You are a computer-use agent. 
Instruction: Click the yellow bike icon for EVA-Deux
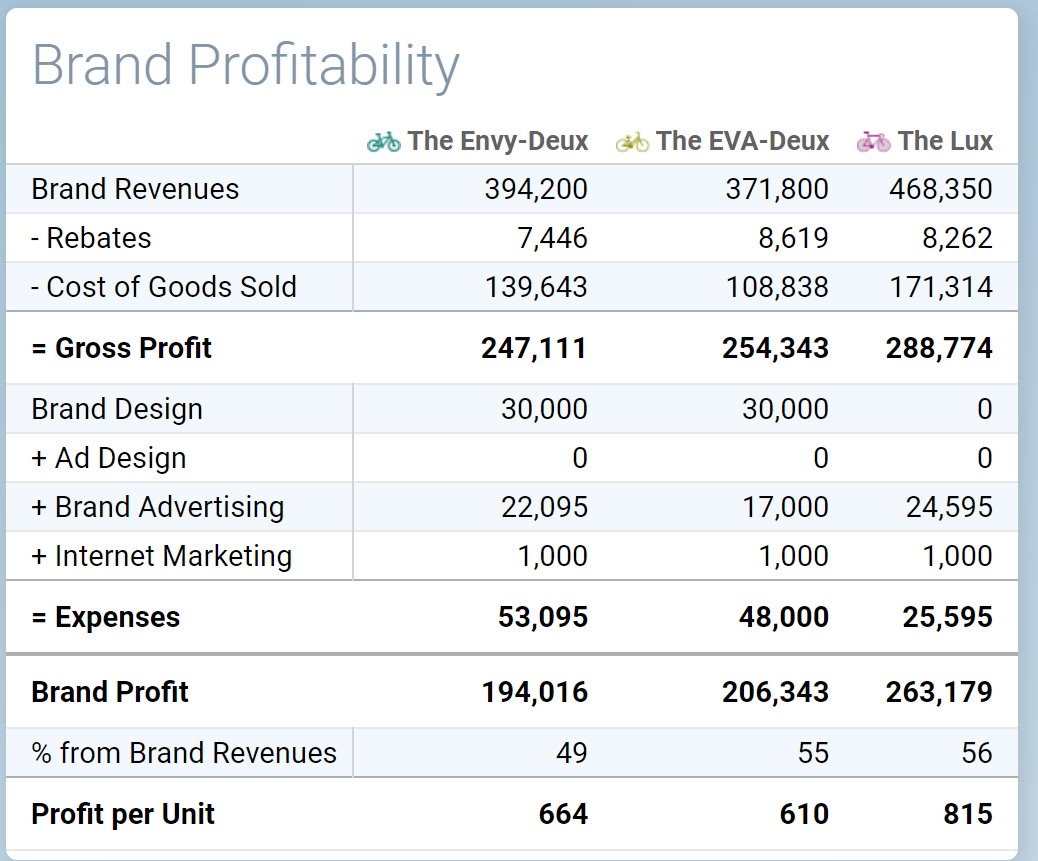click(x=632, y=142)
